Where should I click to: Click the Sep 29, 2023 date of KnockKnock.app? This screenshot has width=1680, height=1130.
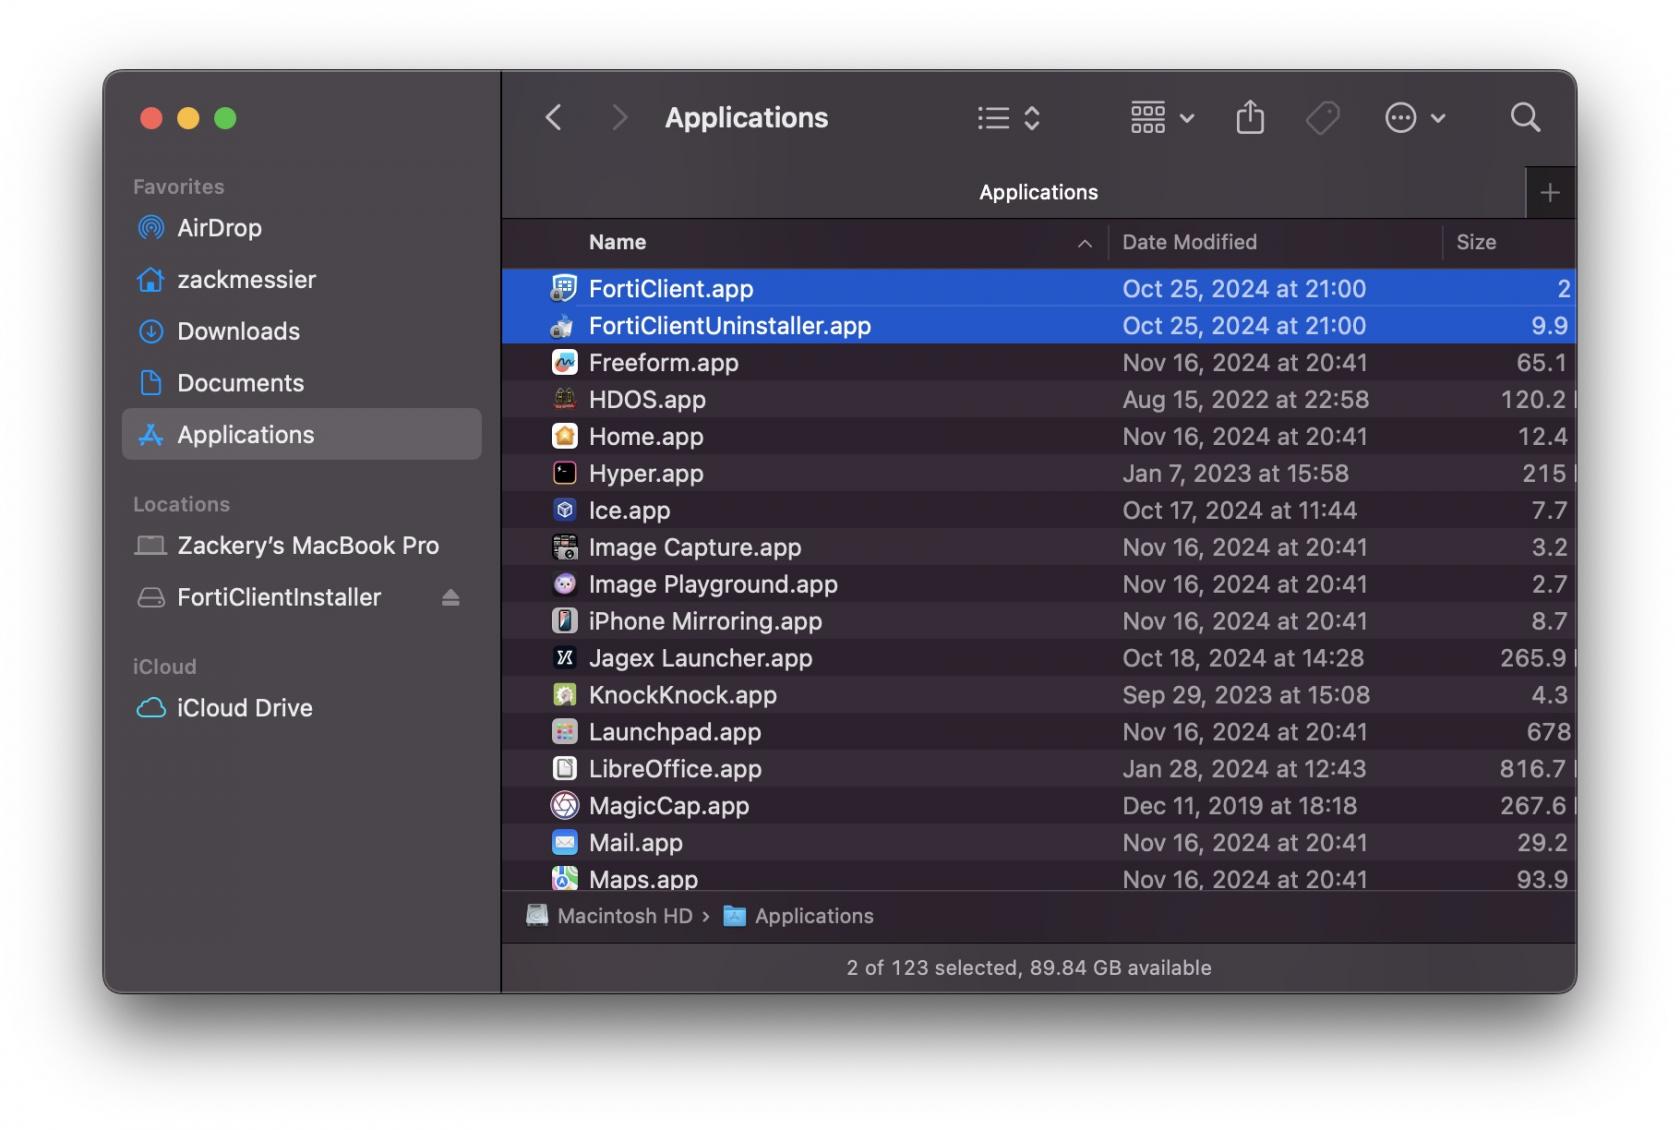point(1246,695)
